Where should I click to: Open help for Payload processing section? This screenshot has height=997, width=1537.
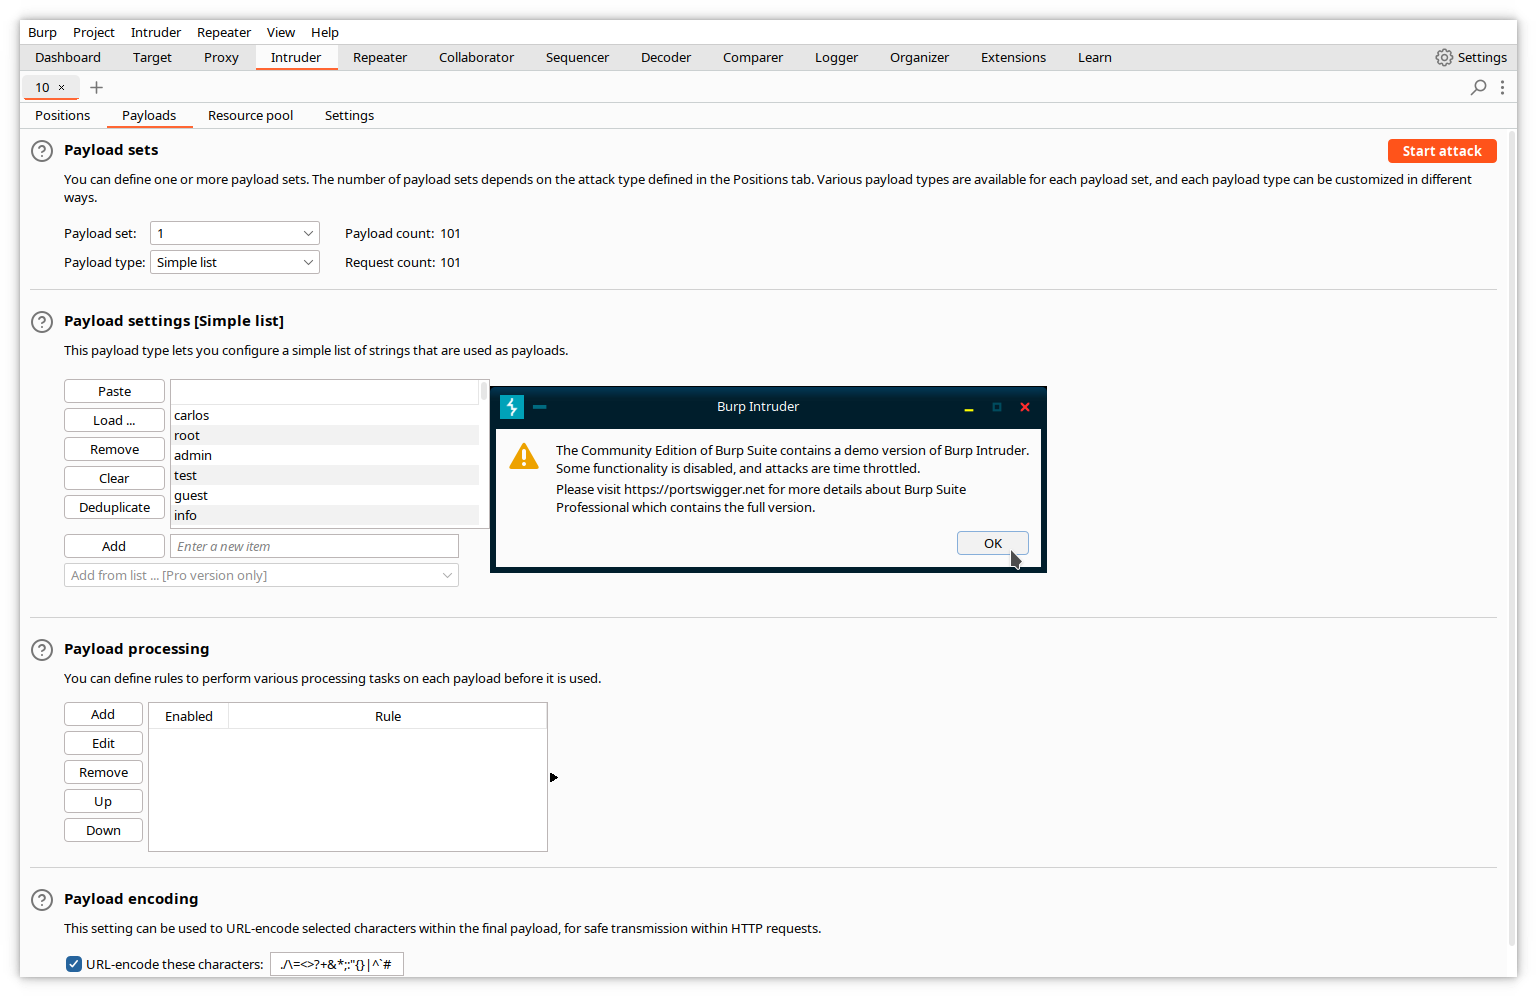point(42,650)
